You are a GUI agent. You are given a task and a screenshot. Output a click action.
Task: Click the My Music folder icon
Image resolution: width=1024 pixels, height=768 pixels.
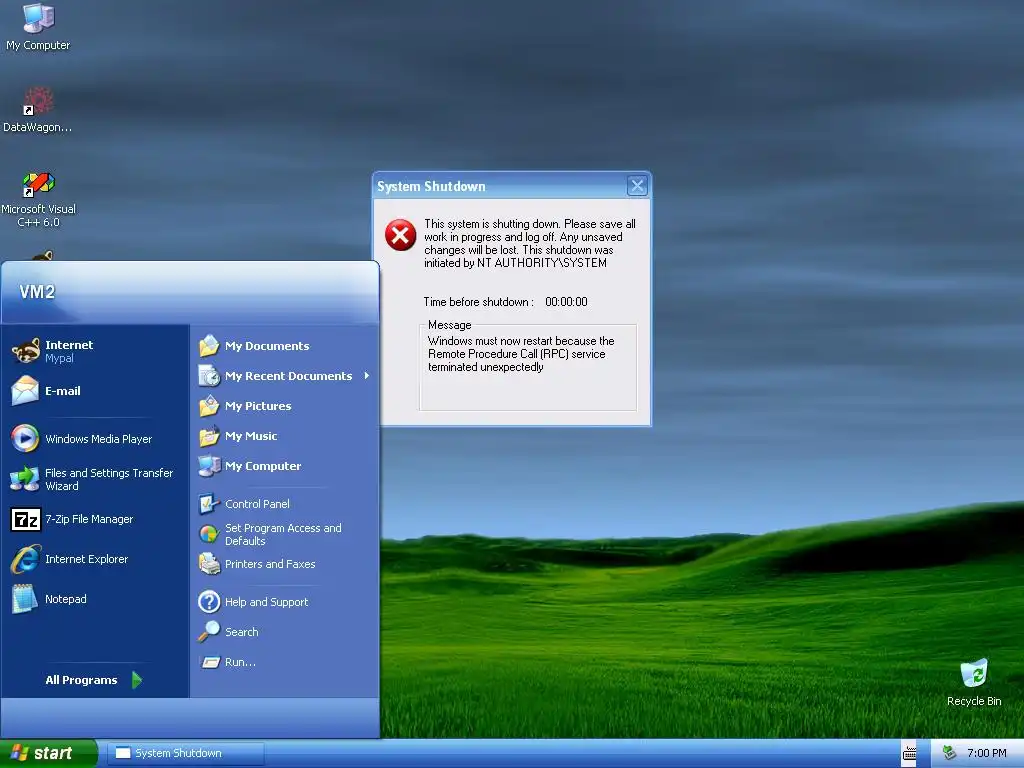point(209,436)
